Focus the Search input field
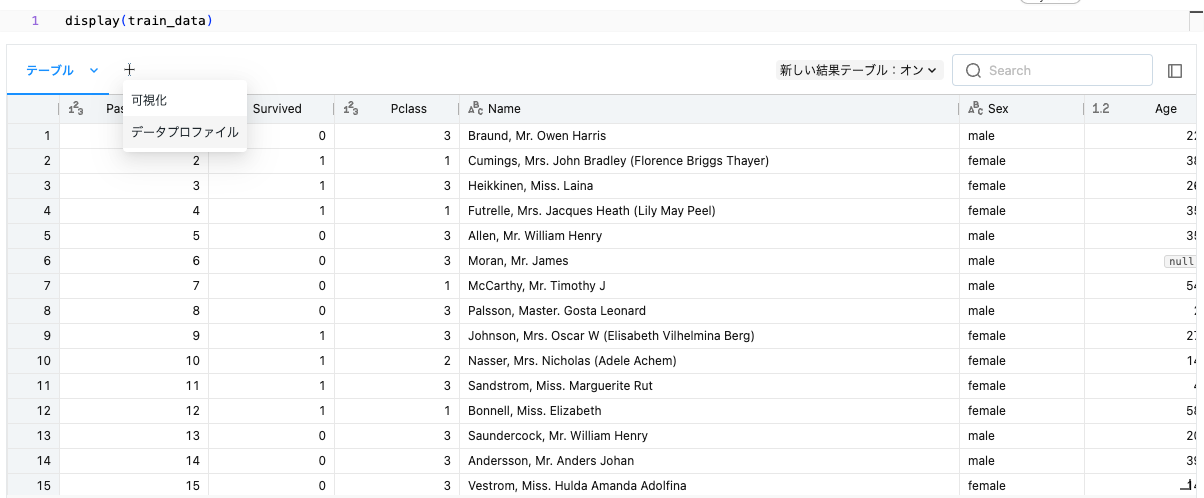Image resolution: width=1204 pixels, height=498 pixels. point(1052,70)
